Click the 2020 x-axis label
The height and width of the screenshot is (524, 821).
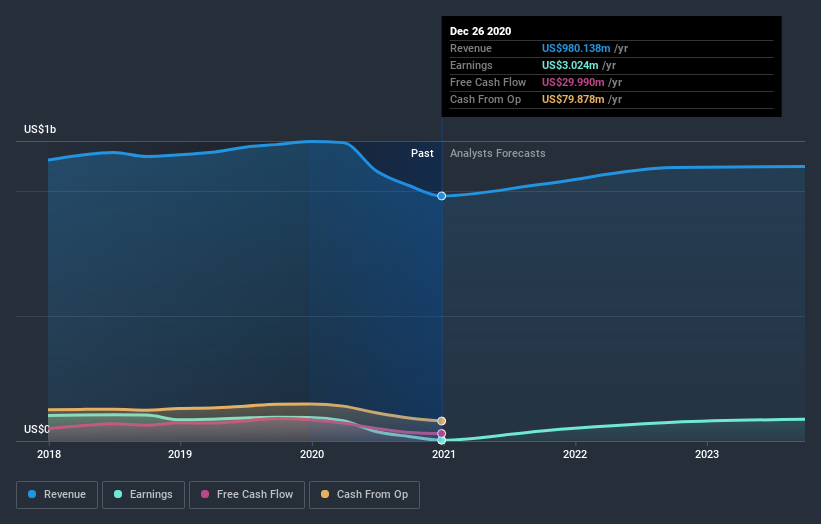point(312,454)
